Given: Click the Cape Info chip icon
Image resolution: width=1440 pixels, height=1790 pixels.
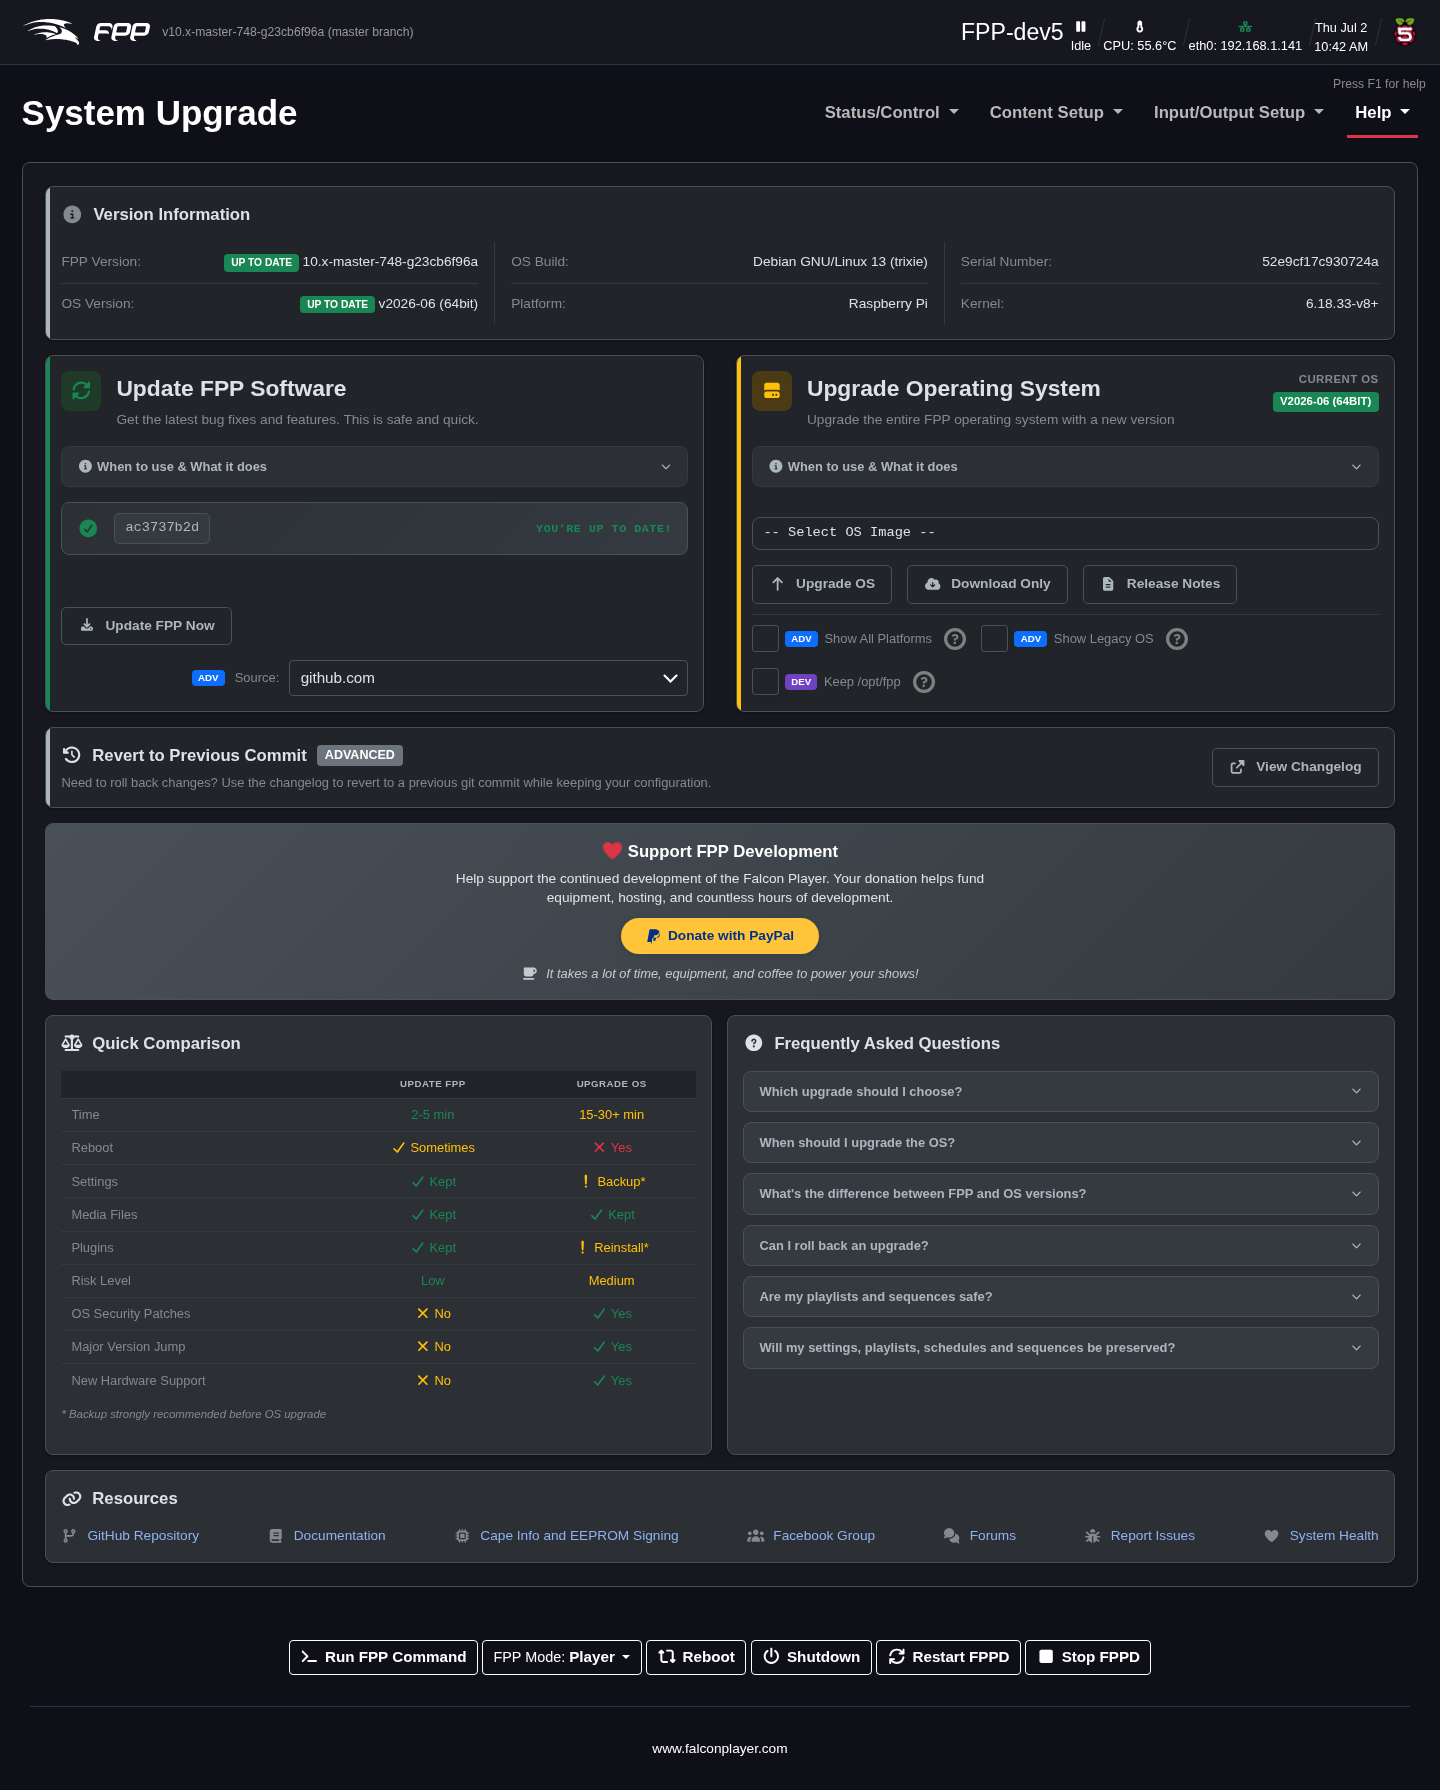Looking at the screenshot, I should point(462,1536).
